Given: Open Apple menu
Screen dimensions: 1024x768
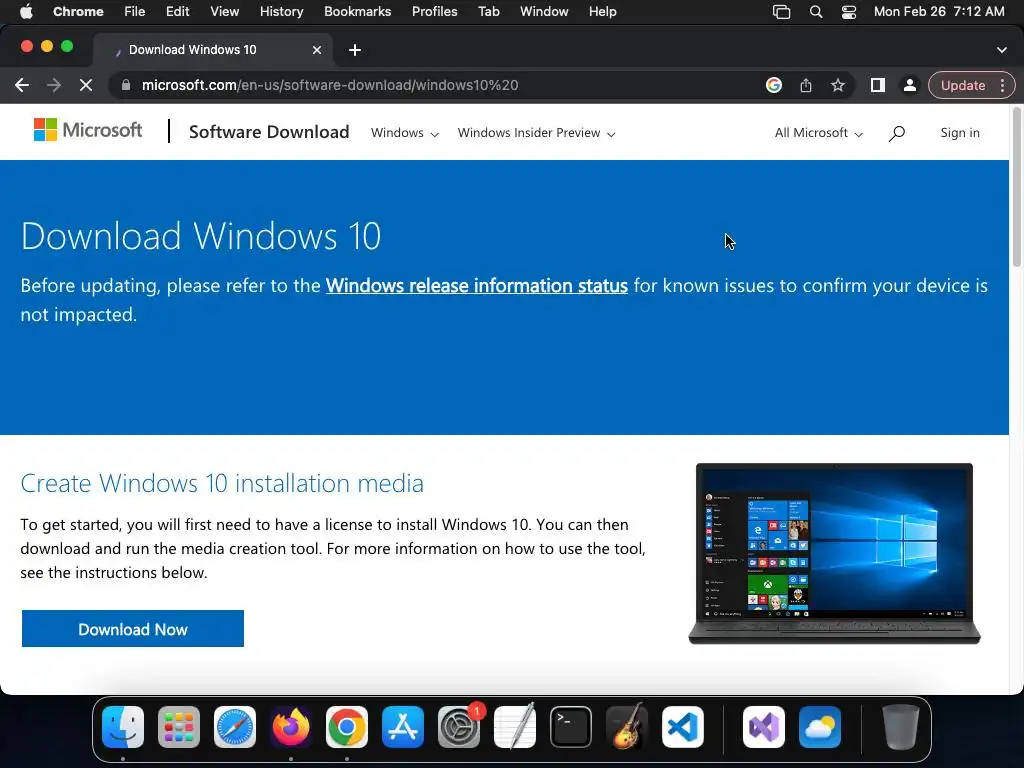Looking at the screenshot, I should [x=26, y=11].
